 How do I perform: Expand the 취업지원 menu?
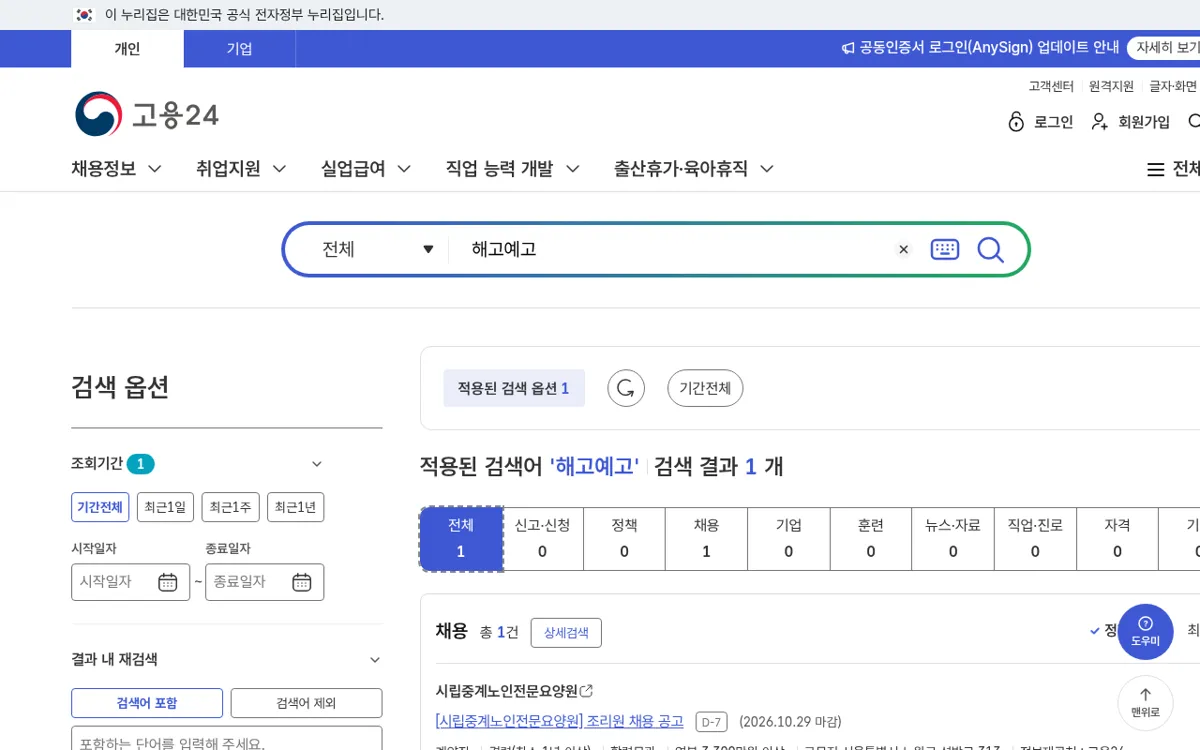pyautogui.click(x=241, y=169)
